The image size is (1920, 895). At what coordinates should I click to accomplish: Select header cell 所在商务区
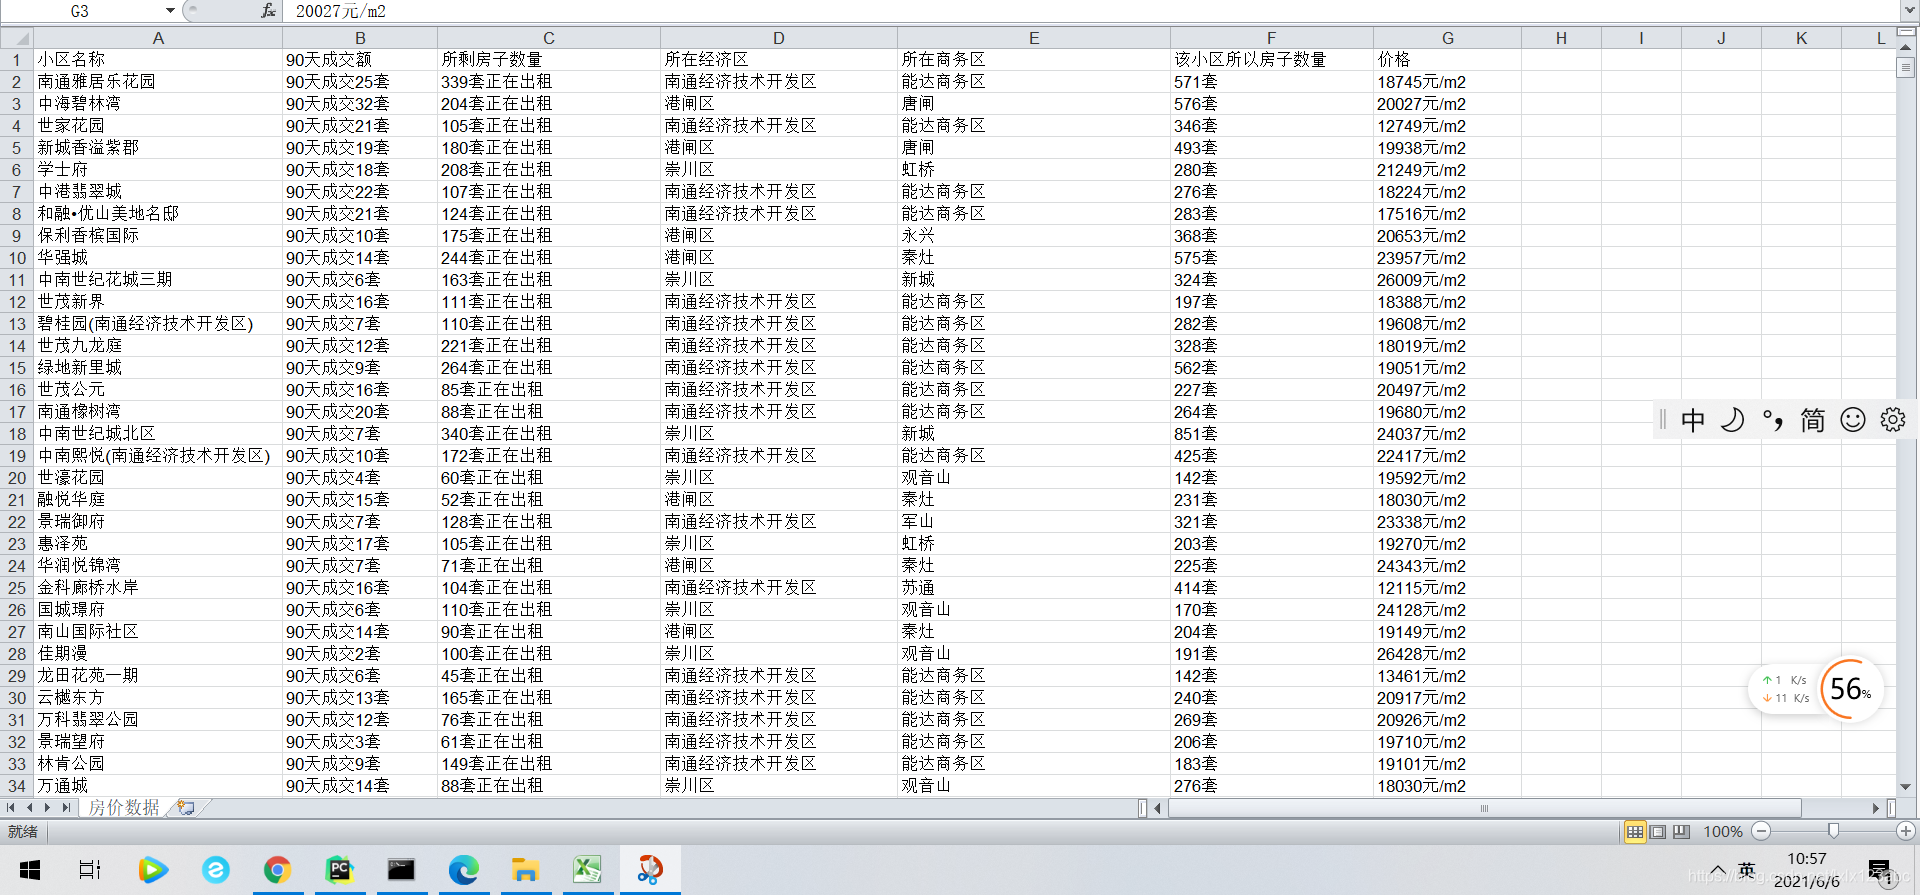pos(1034,60)
